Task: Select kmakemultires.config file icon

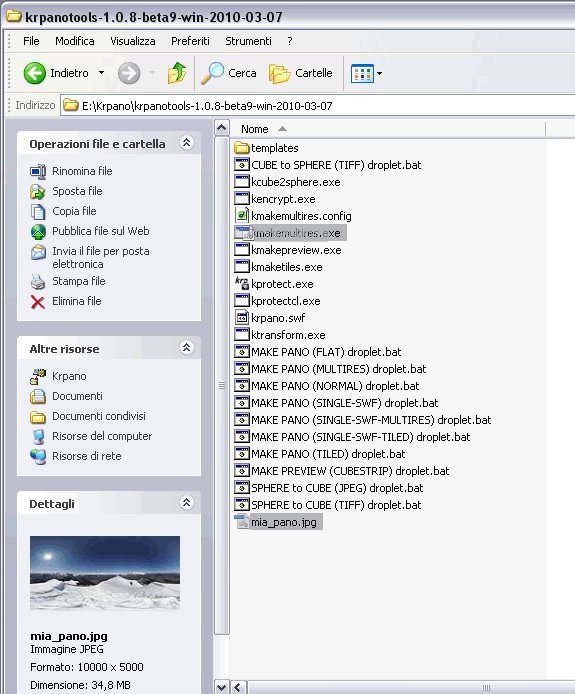Action: (x=242, y=216)
